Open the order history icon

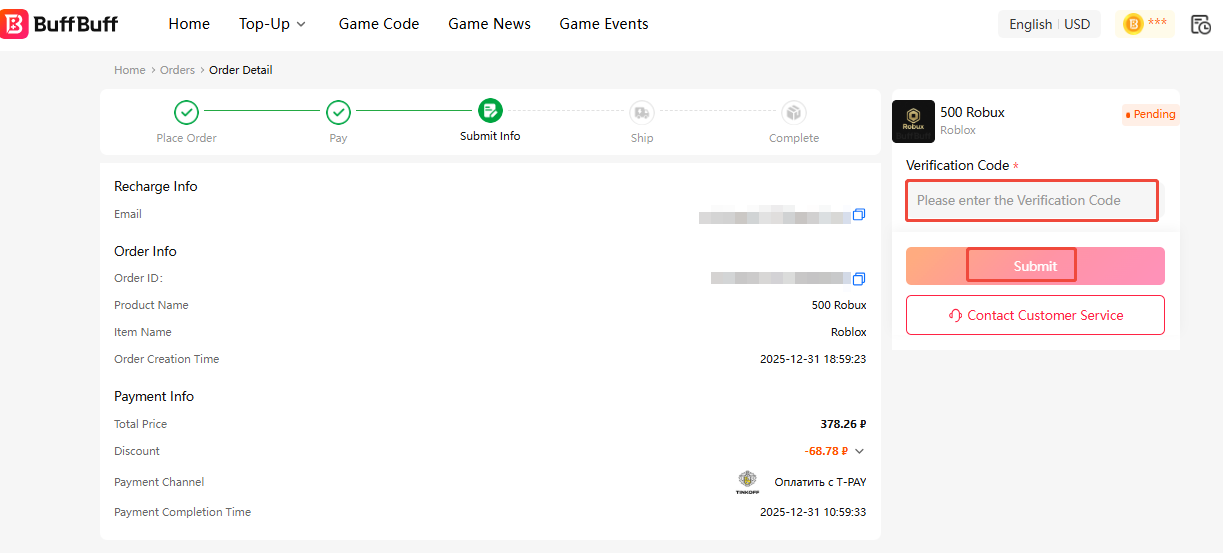coord(1200,24)
